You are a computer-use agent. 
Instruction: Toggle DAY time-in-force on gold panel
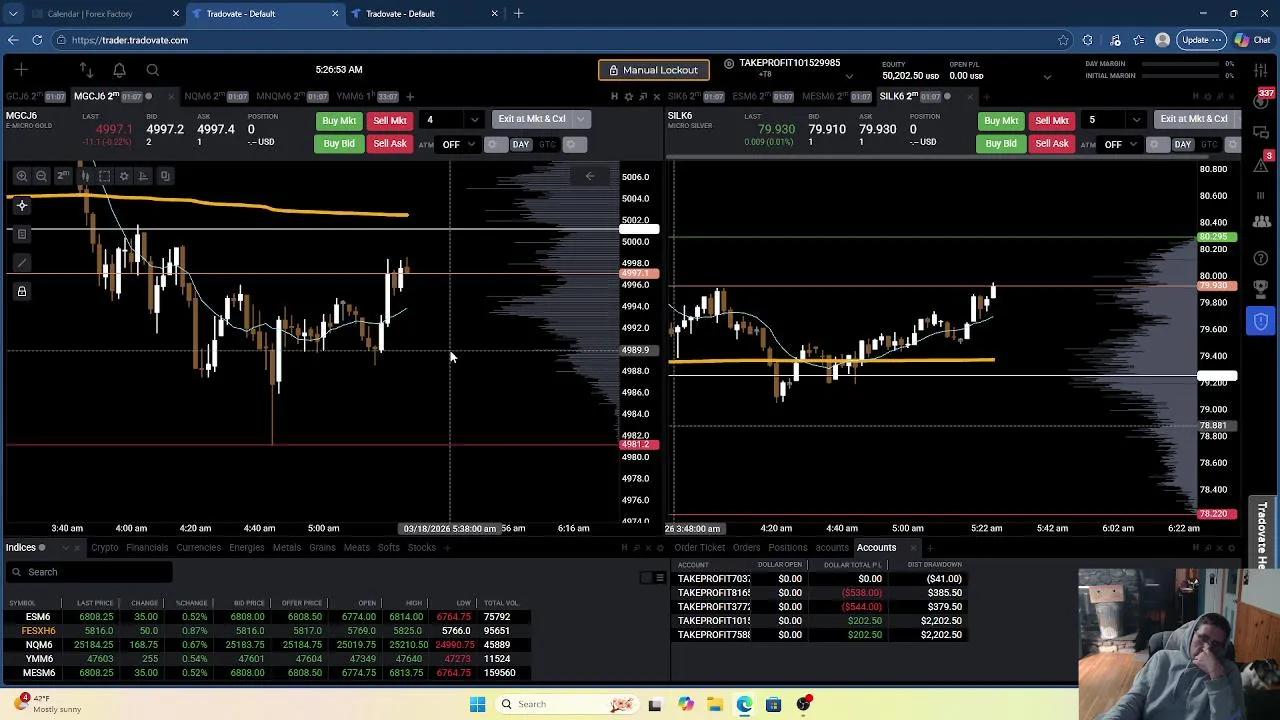[520, 145]
